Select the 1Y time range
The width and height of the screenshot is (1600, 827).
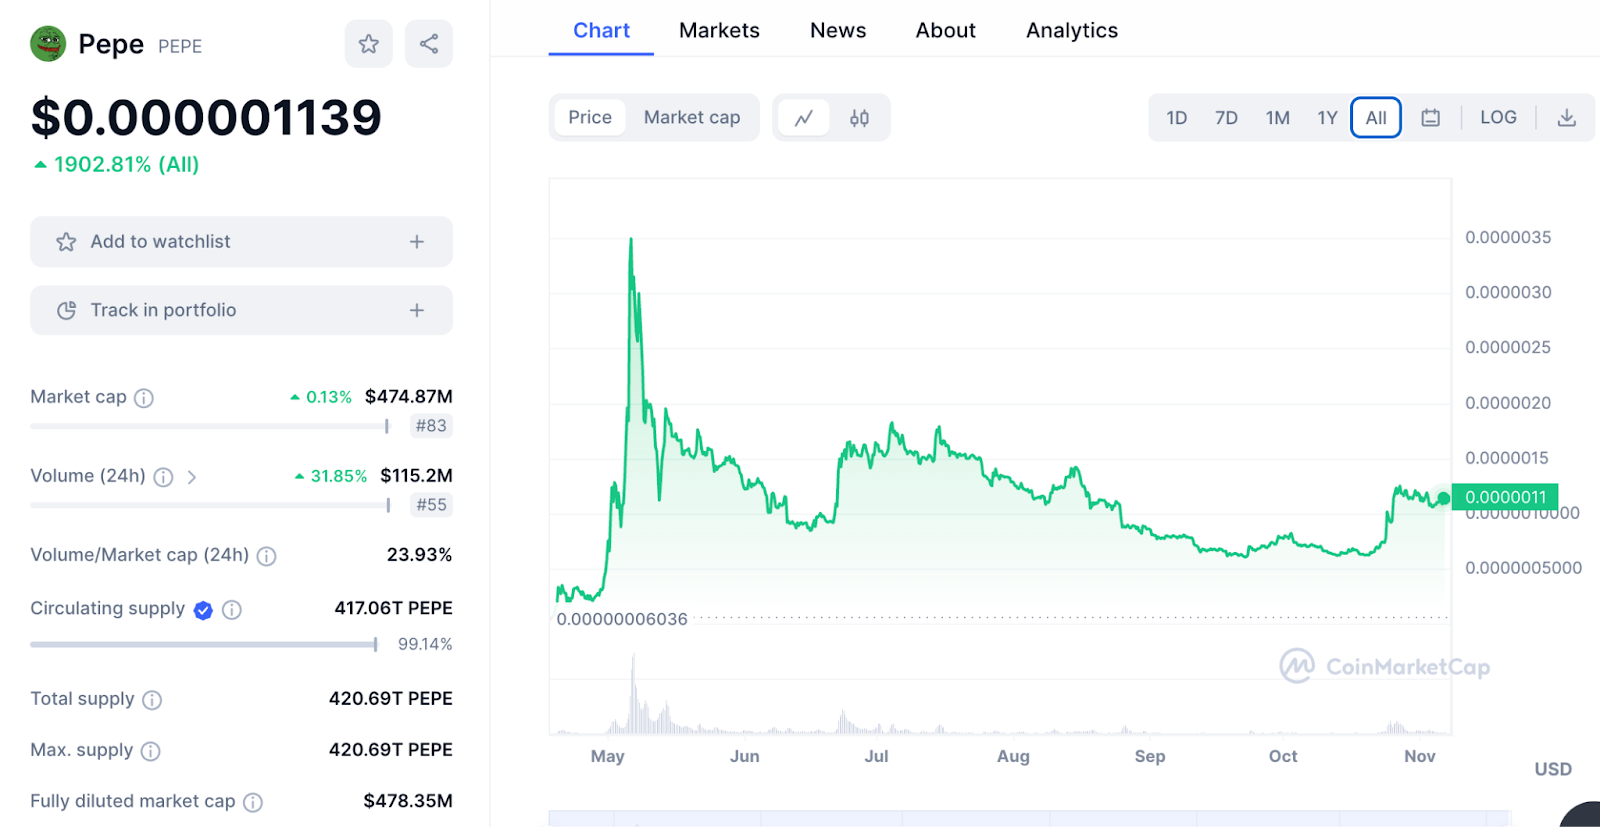click(1327, 118)
